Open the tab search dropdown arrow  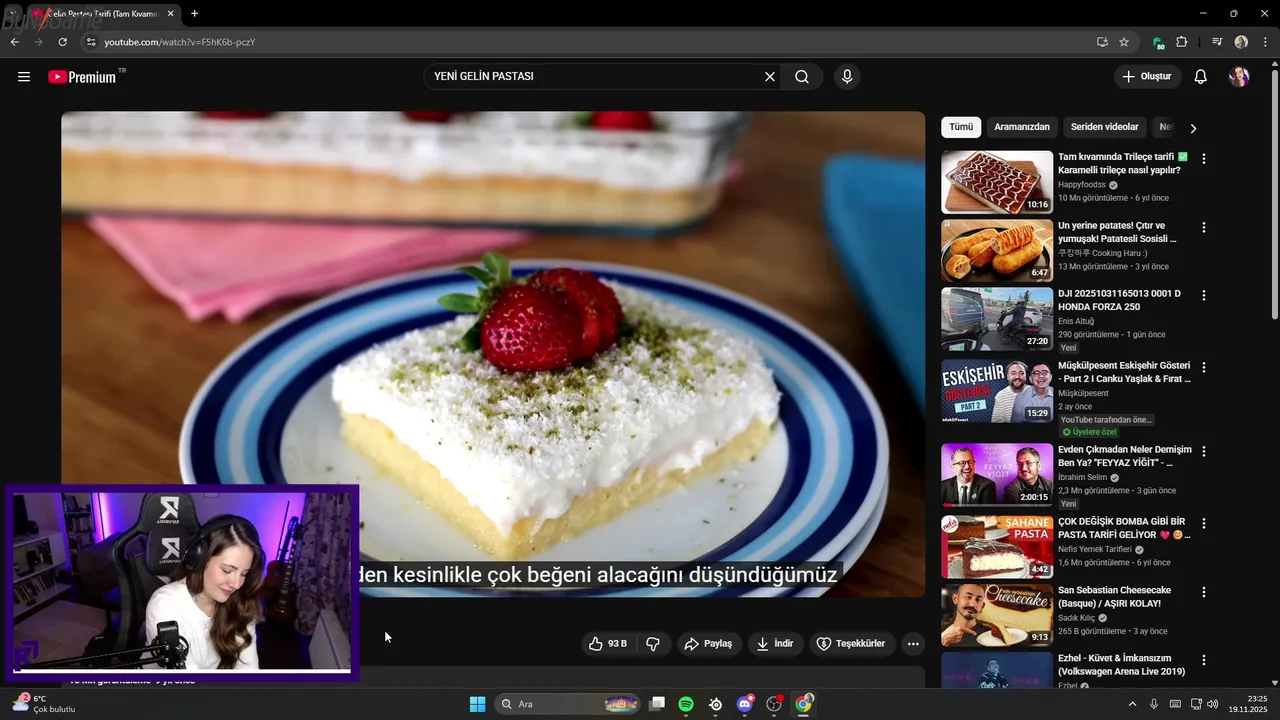[13, 14]
